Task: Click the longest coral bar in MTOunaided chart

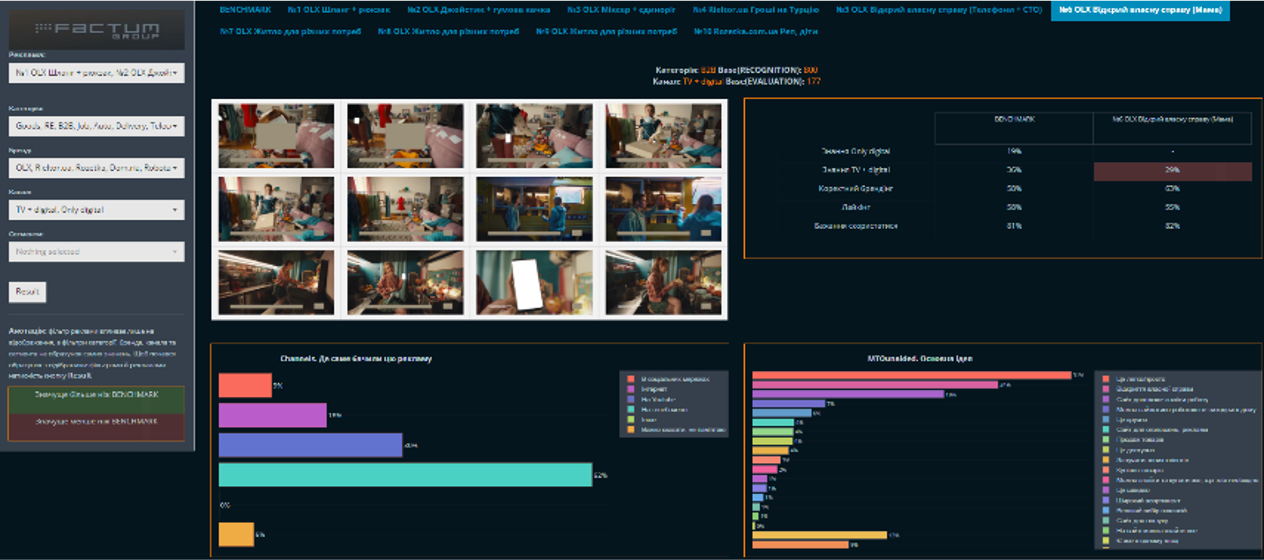Action: tap(911, 375)
